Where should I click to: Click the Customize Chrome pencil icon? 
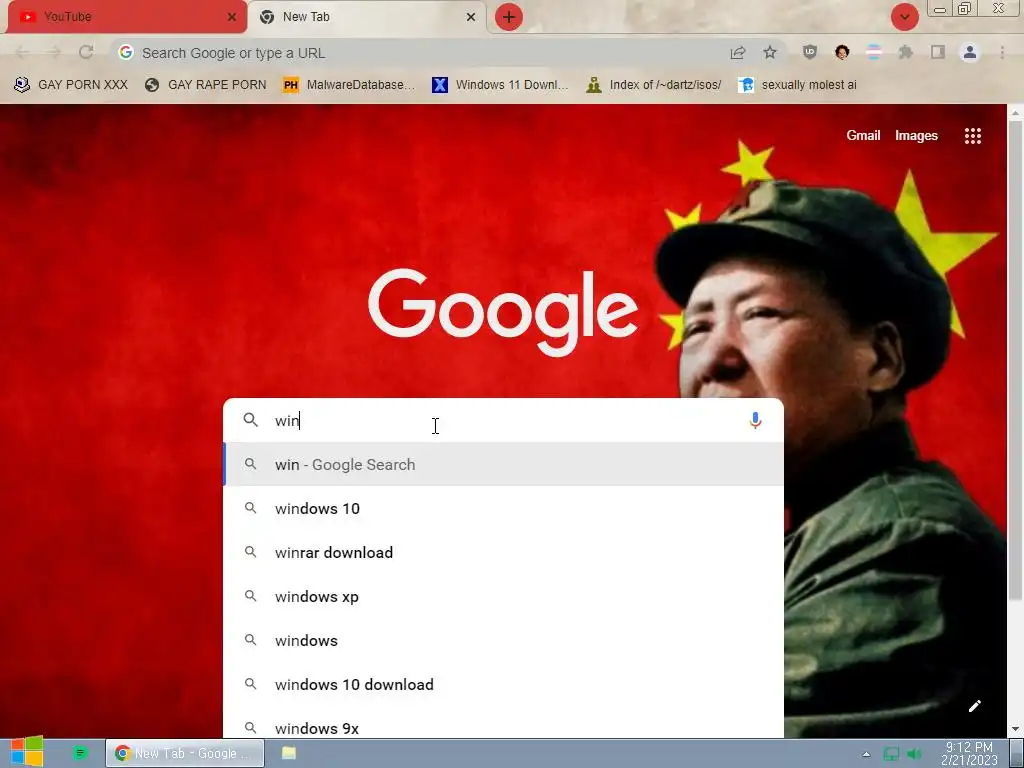pos(974,706)
